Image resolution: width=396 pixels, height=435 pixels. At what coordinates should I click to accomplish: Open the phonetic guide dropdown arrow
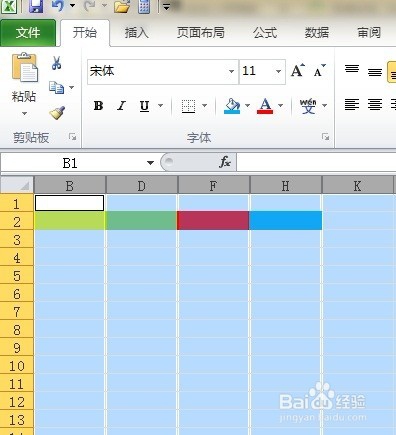point(325,106)
